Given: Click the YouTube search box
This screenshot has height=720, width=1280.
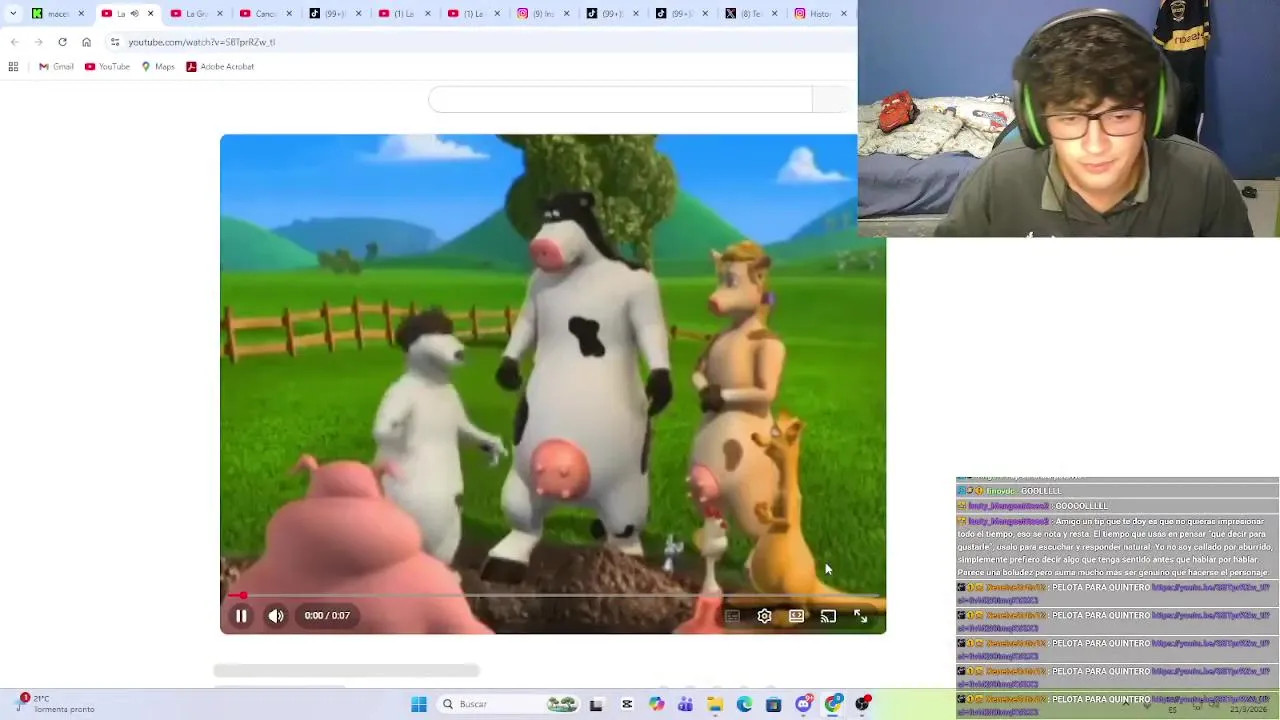Looking at the screenshot, I should tap(620, 99).
